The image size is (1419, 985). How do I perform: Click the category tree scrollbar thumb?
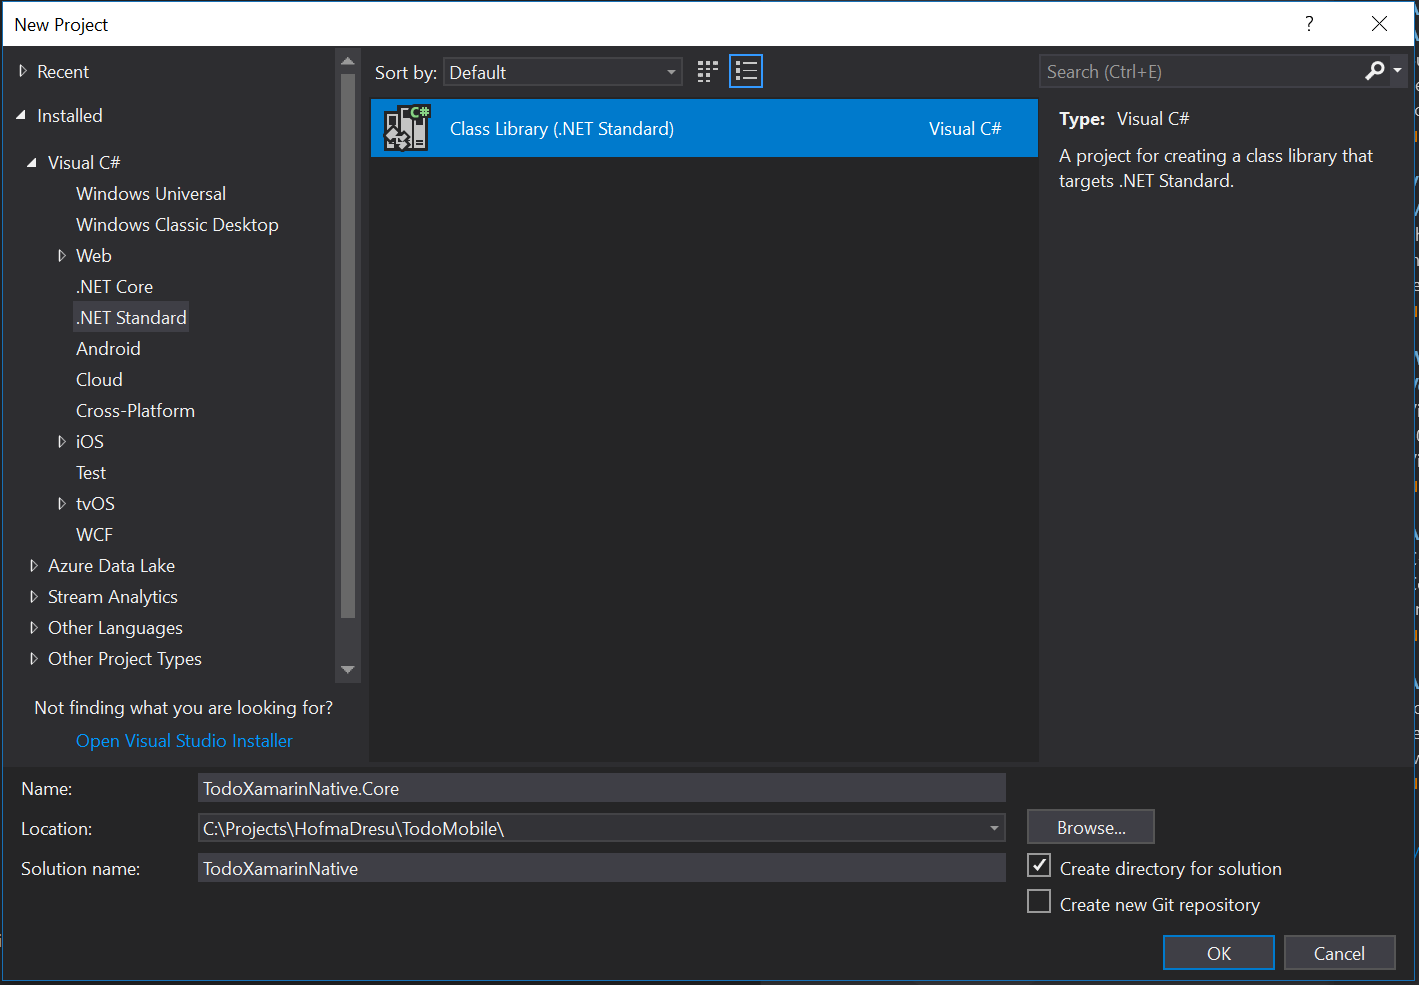click(348, 346)
